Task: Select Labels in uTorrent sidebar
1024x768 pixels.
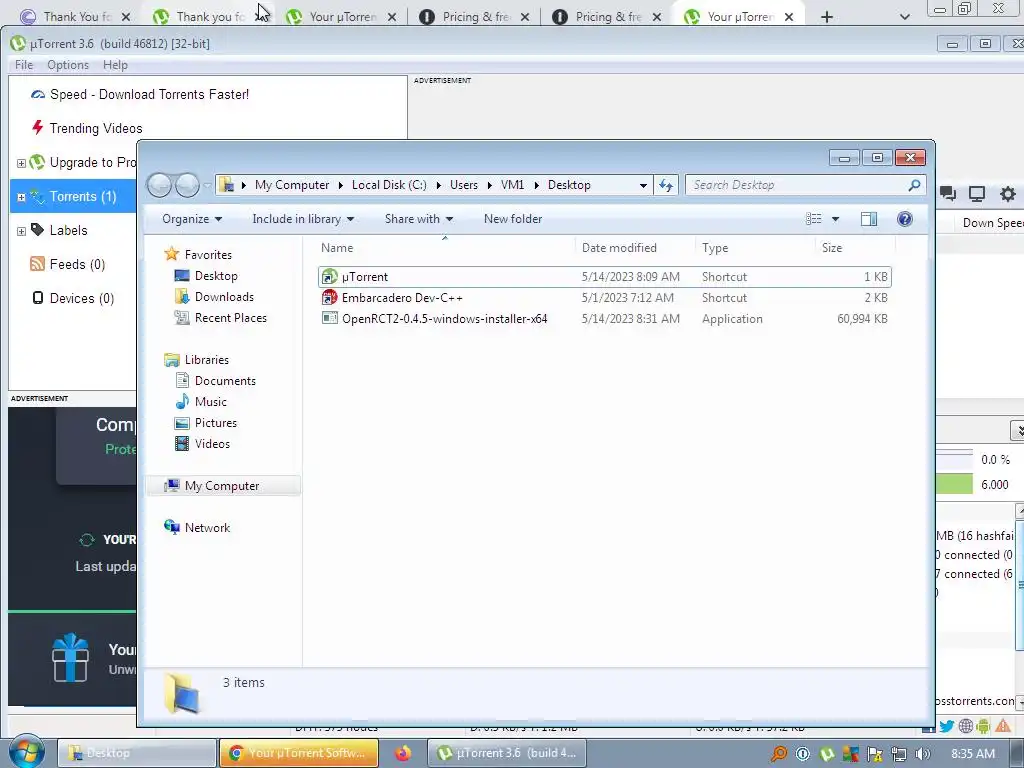Action: [x=68, y=231]
